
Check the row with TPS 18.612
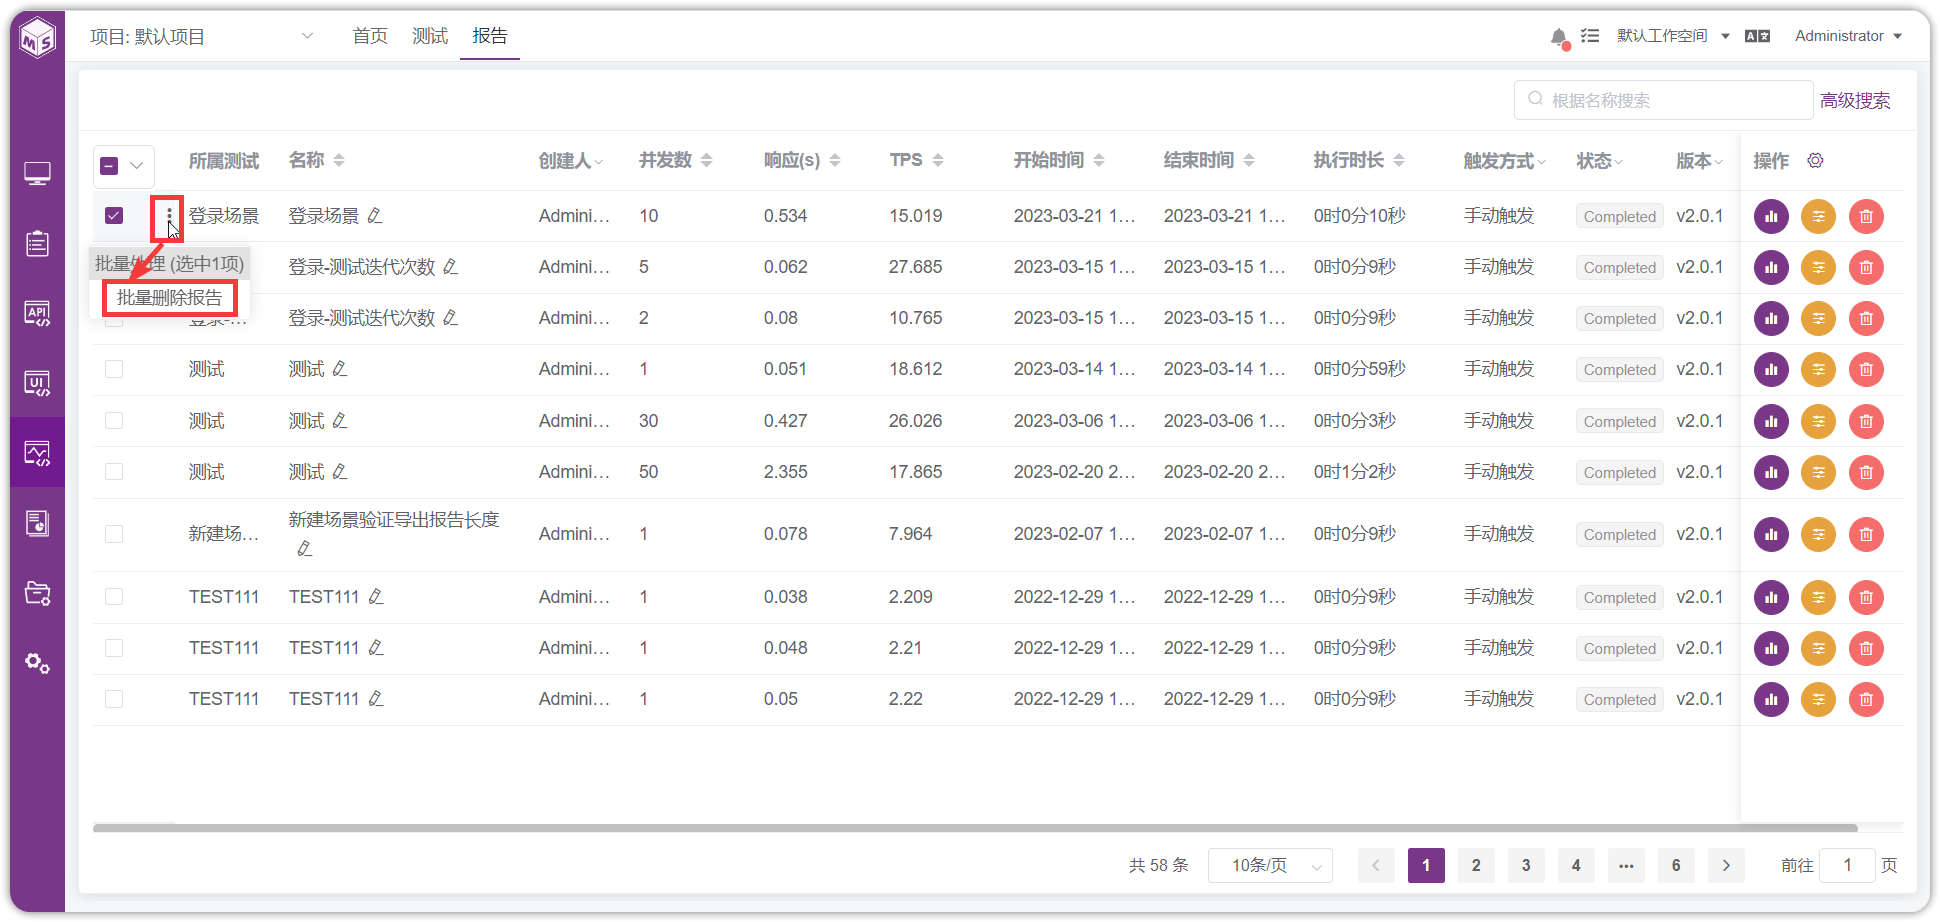point(114,369)
